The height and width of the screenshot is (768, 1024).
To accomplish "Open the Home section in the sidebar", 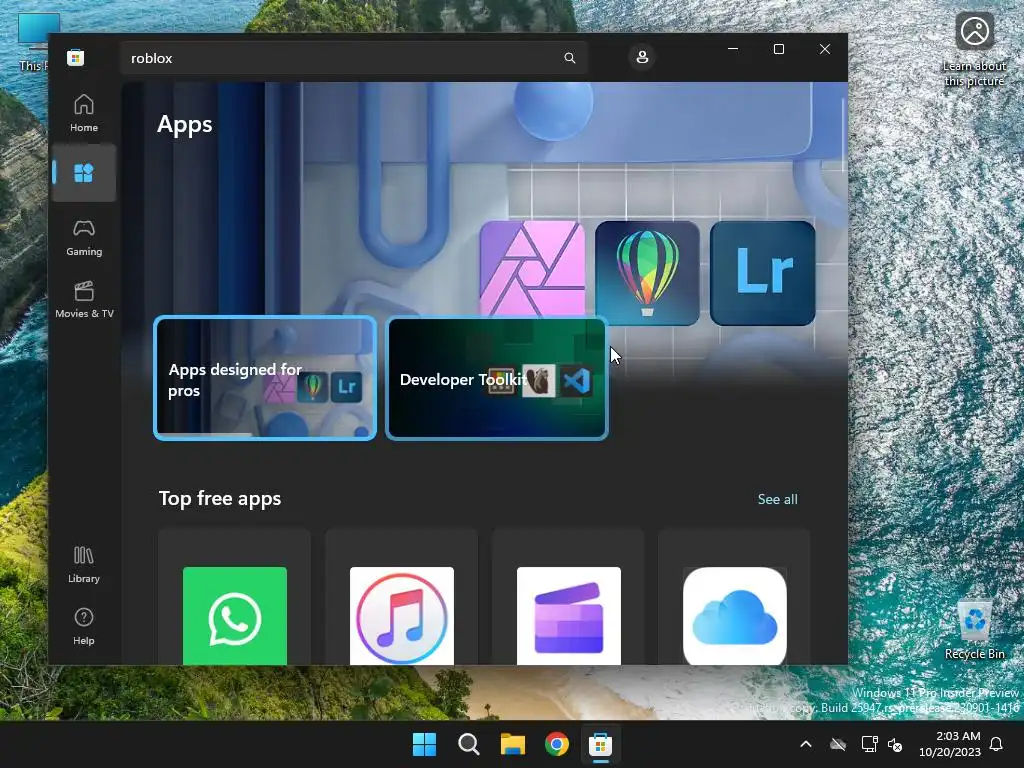I will coord(84,114).
